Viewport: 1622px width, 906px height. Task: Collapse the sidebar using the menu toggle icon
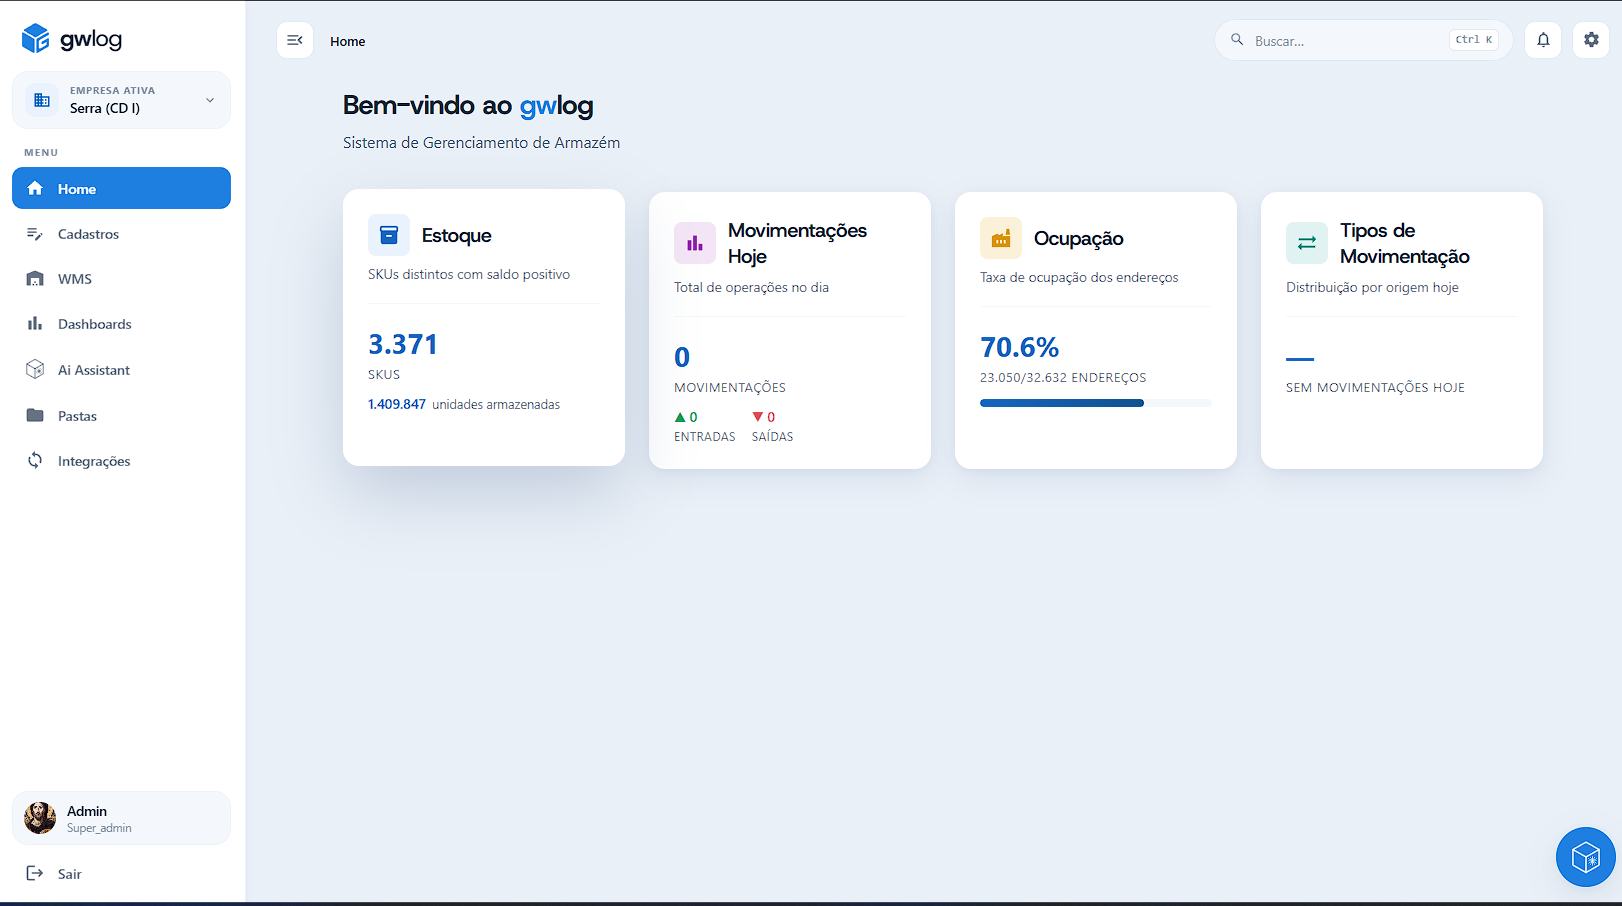coord(295,40)
